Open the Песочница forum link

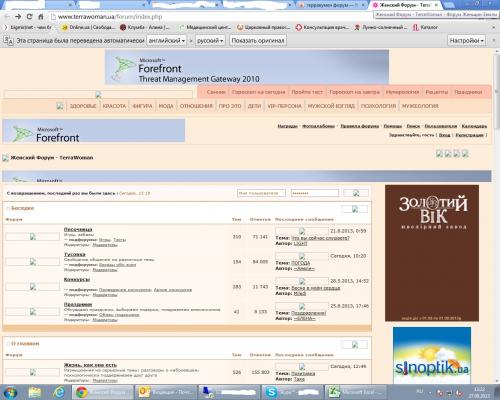click(x=78, y=229)
